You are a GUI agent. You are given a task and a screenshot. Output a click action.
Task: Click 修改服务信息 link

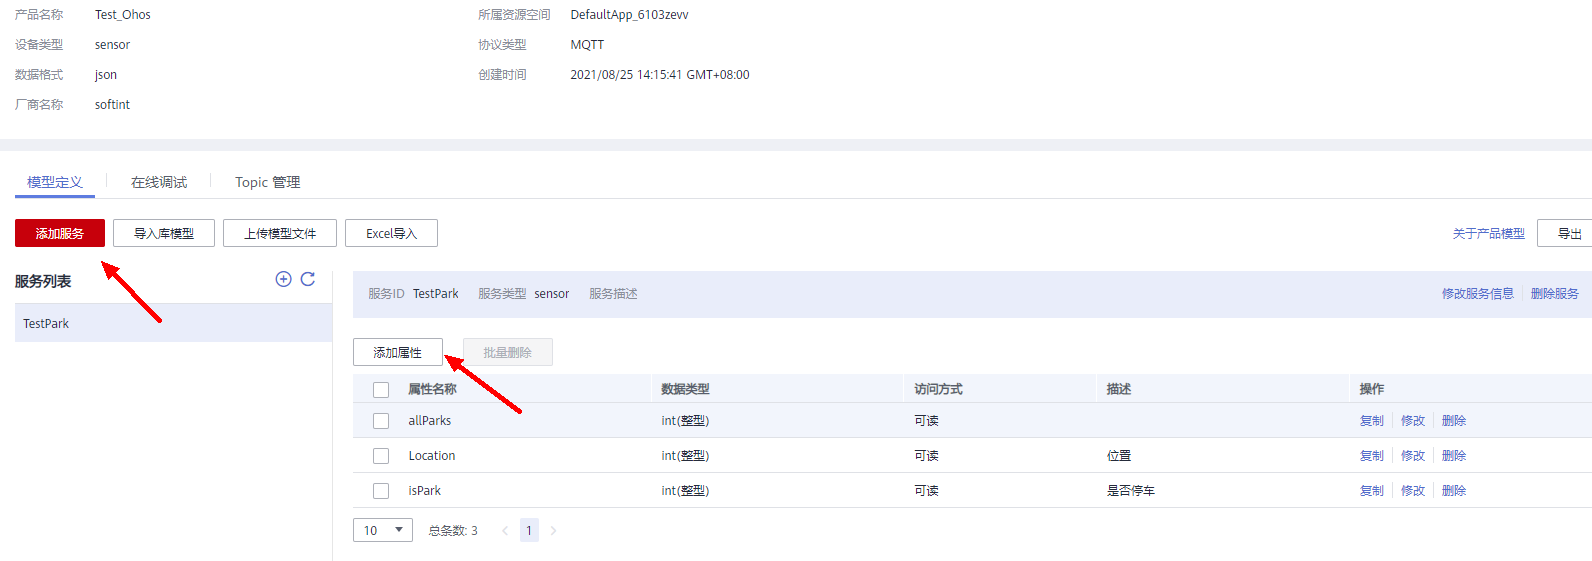tap(1477, 294)
